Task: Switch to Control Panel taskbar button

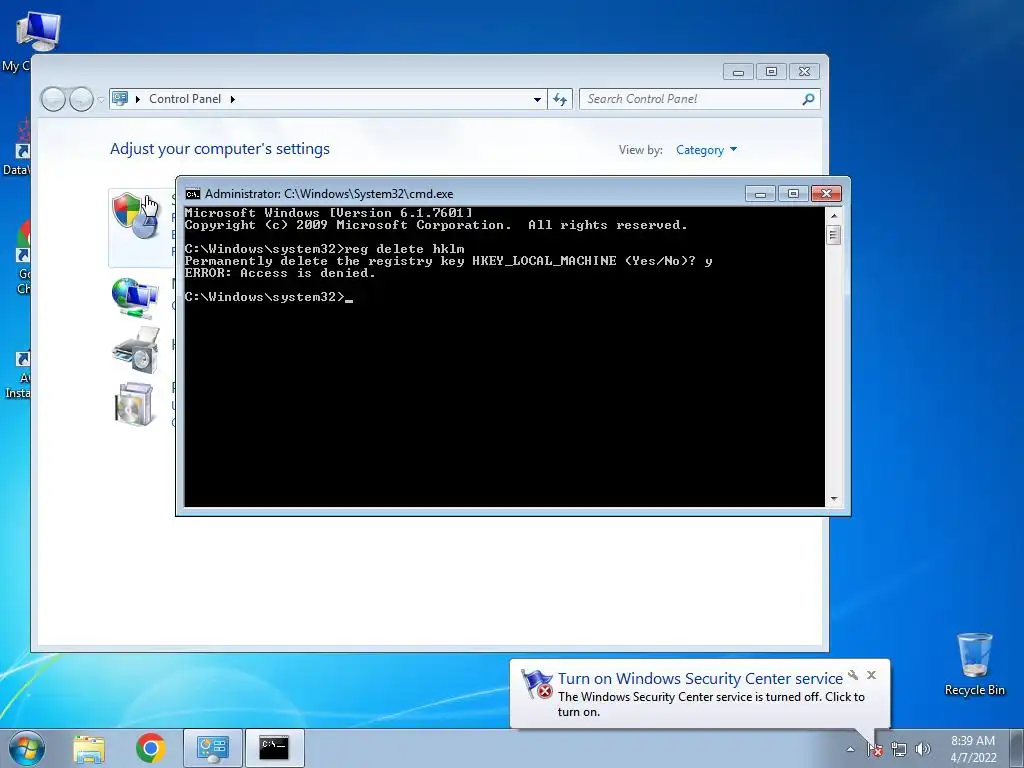Action: [x=213, y=748]
